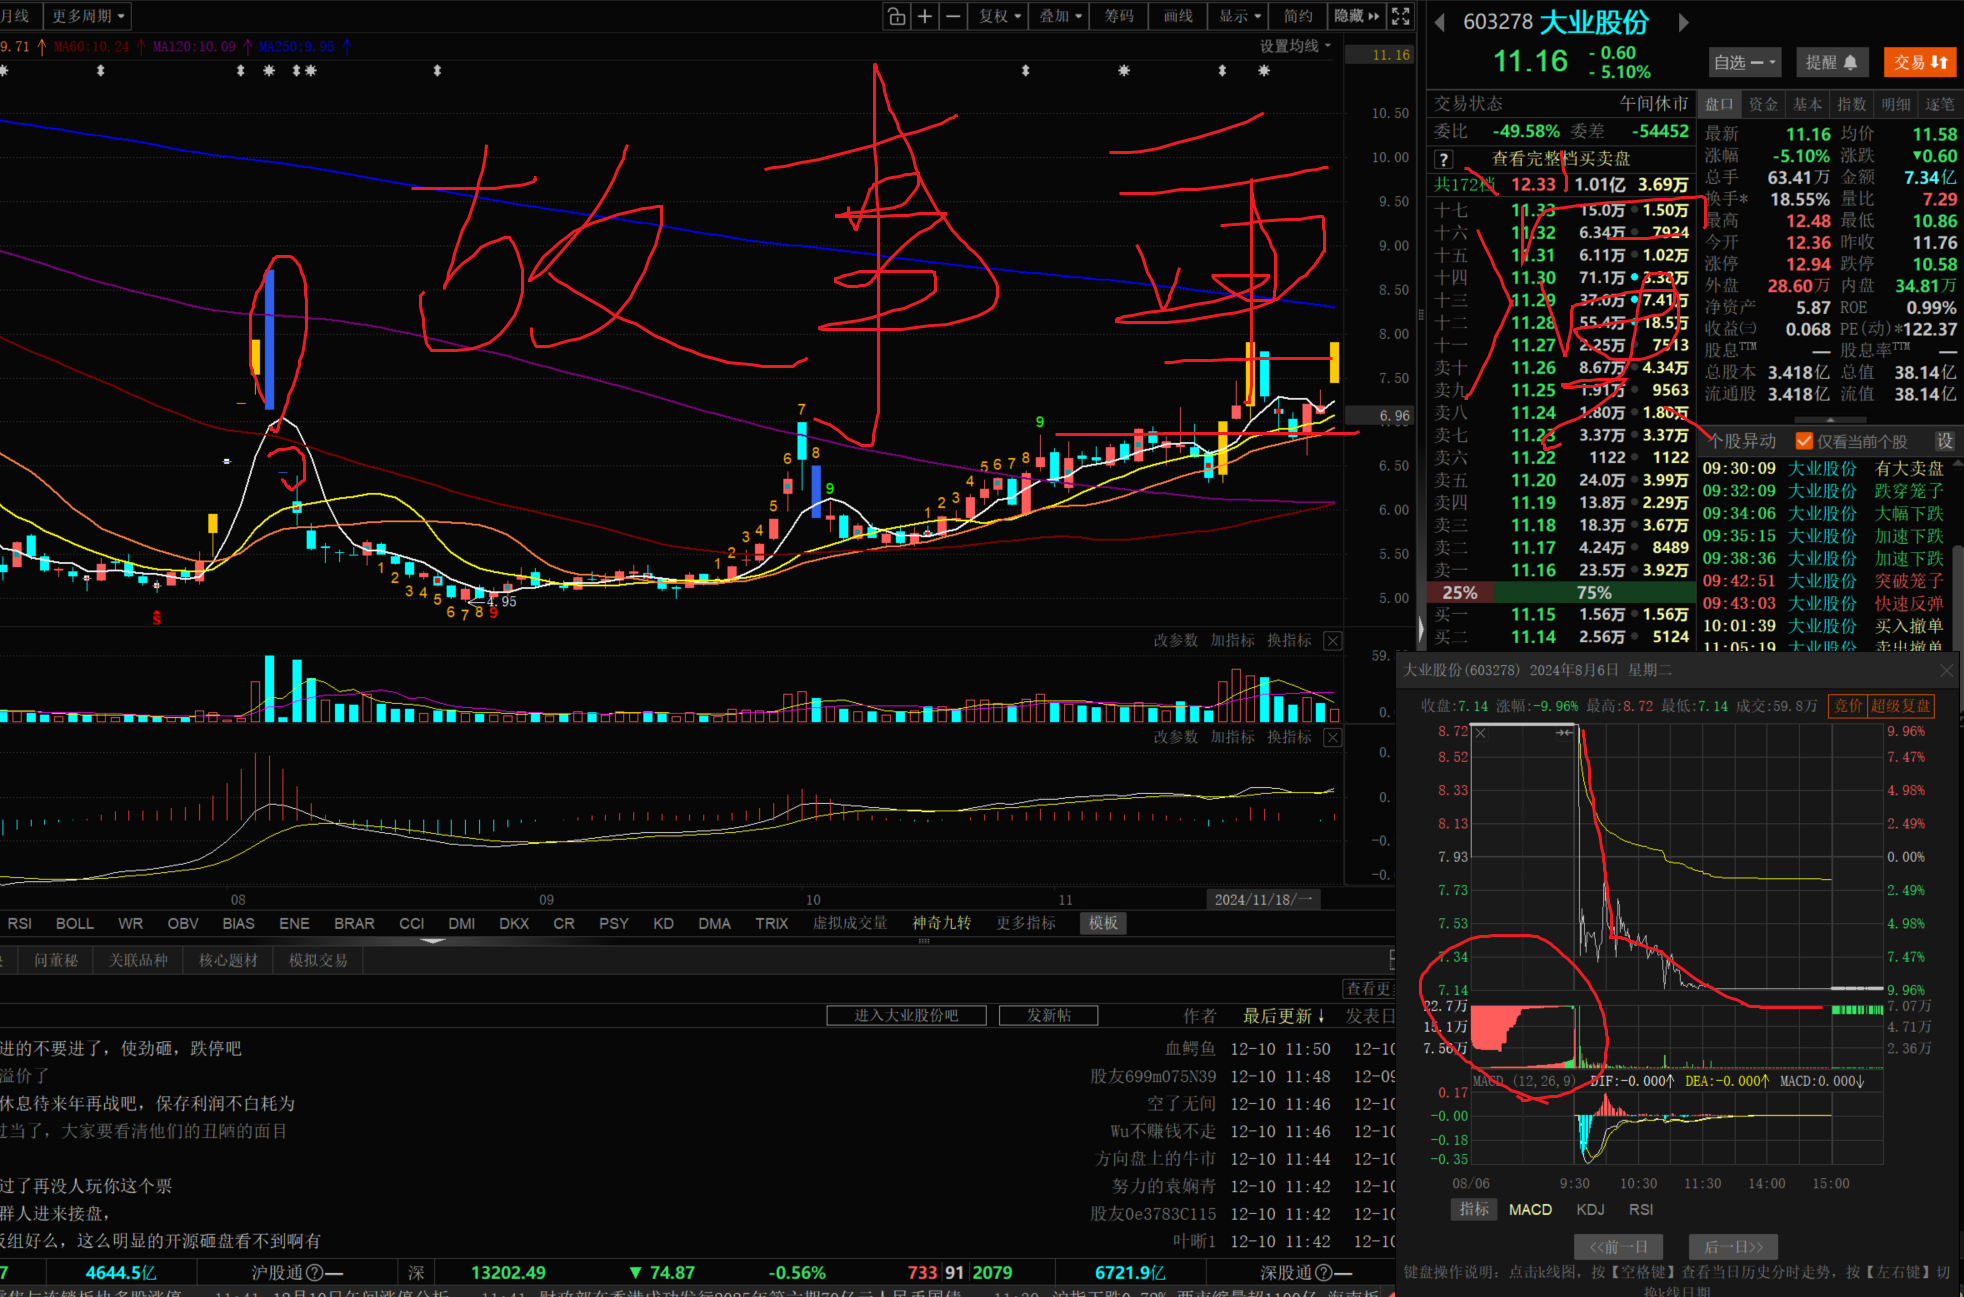Open the 设置均线 dropdown
Screen dimensions: 1964x1297
pyautogui.click(x=1295, y=46)
